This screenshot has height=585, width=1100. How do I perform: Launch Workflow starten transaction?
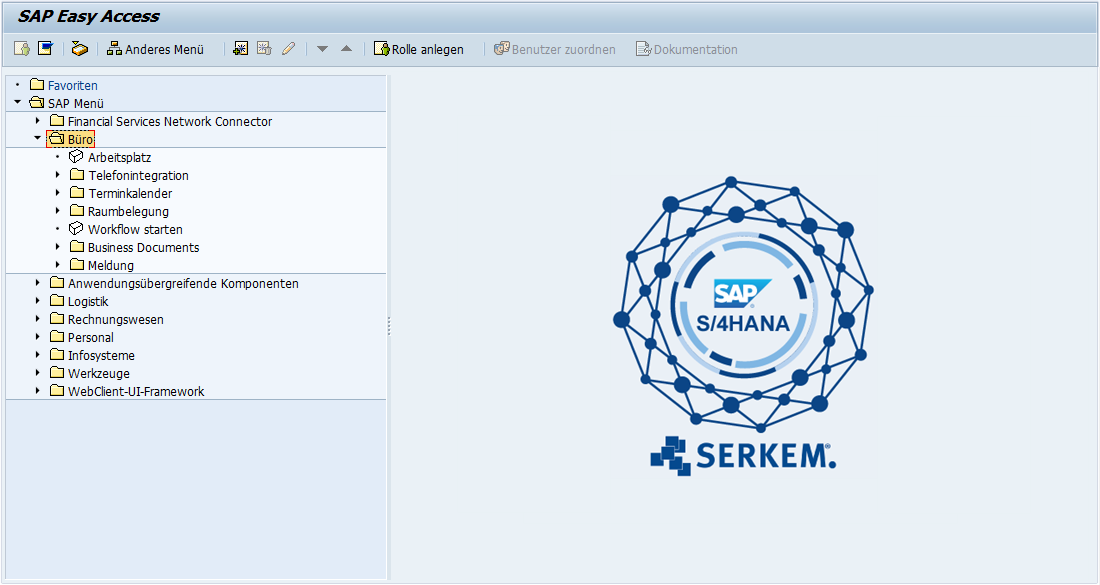pyautogui.click(x=134, y=230)
